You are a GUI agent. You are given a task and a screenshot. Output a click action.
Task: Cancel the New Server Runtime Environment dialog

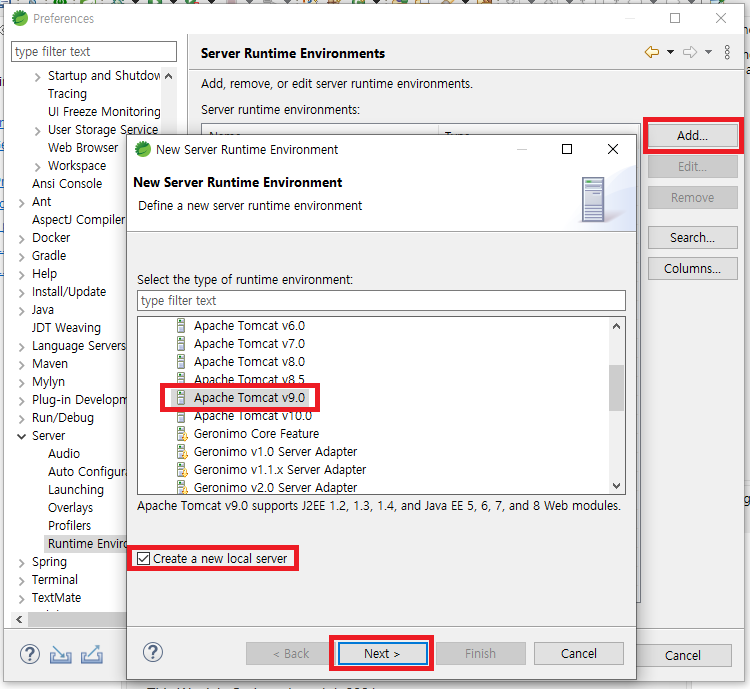(x=579, y=654)
